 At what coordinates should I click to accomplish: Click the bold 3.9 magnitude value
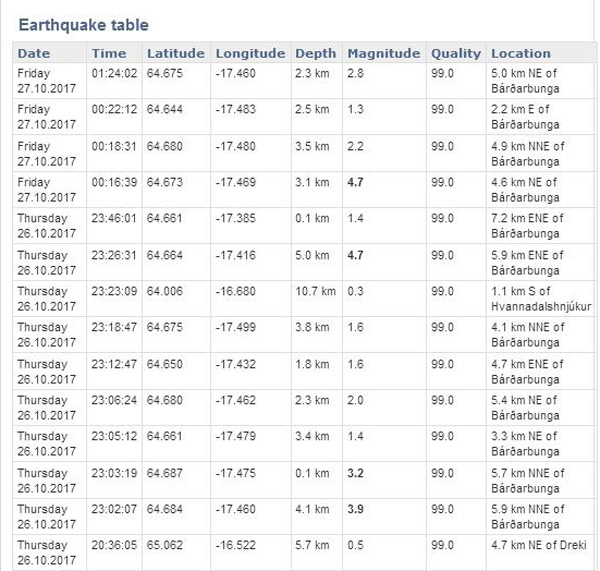(356, 509)
